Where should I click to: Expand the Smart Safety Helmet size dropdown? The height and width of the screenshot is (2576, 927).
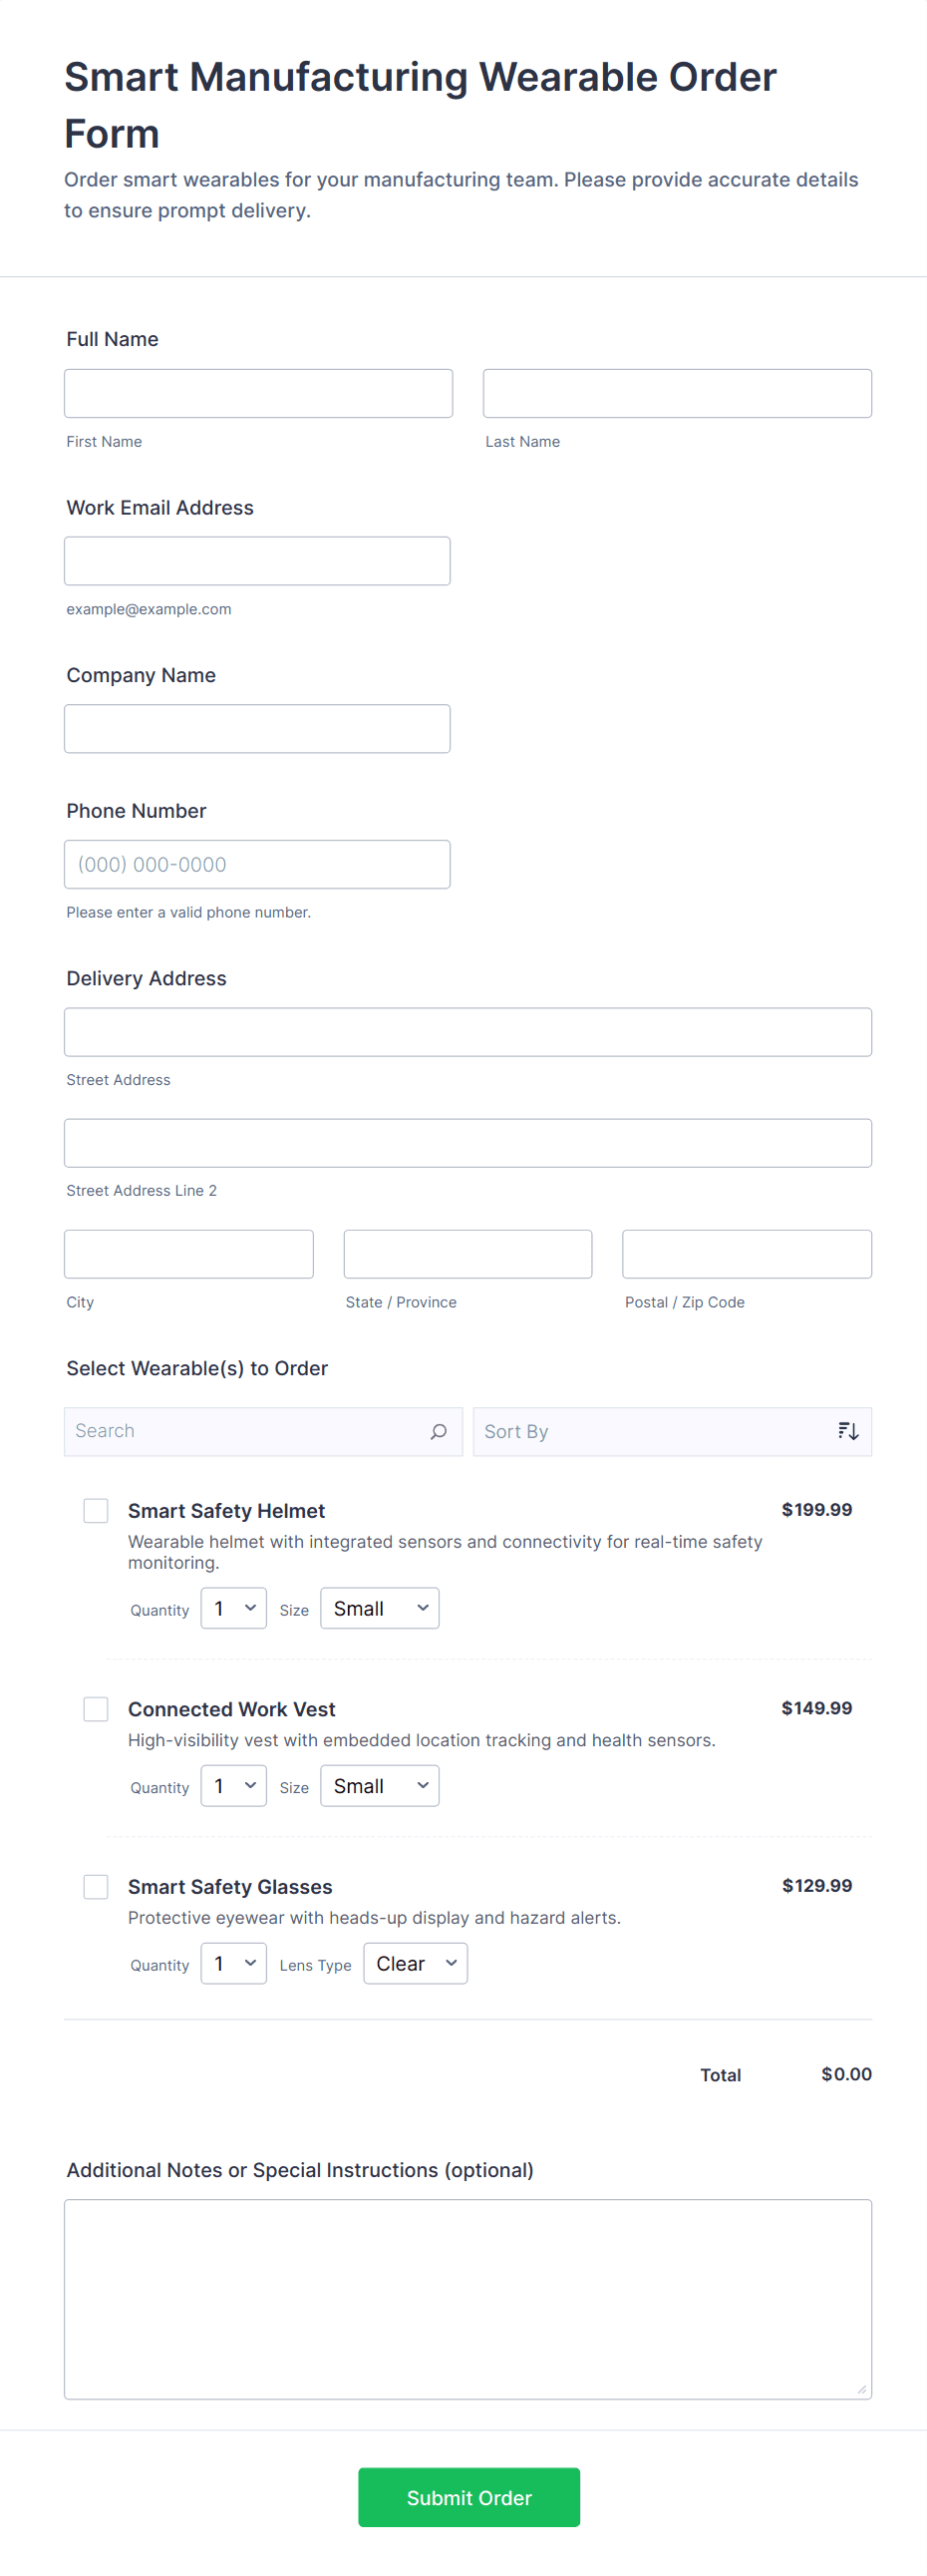(380, 1608)
